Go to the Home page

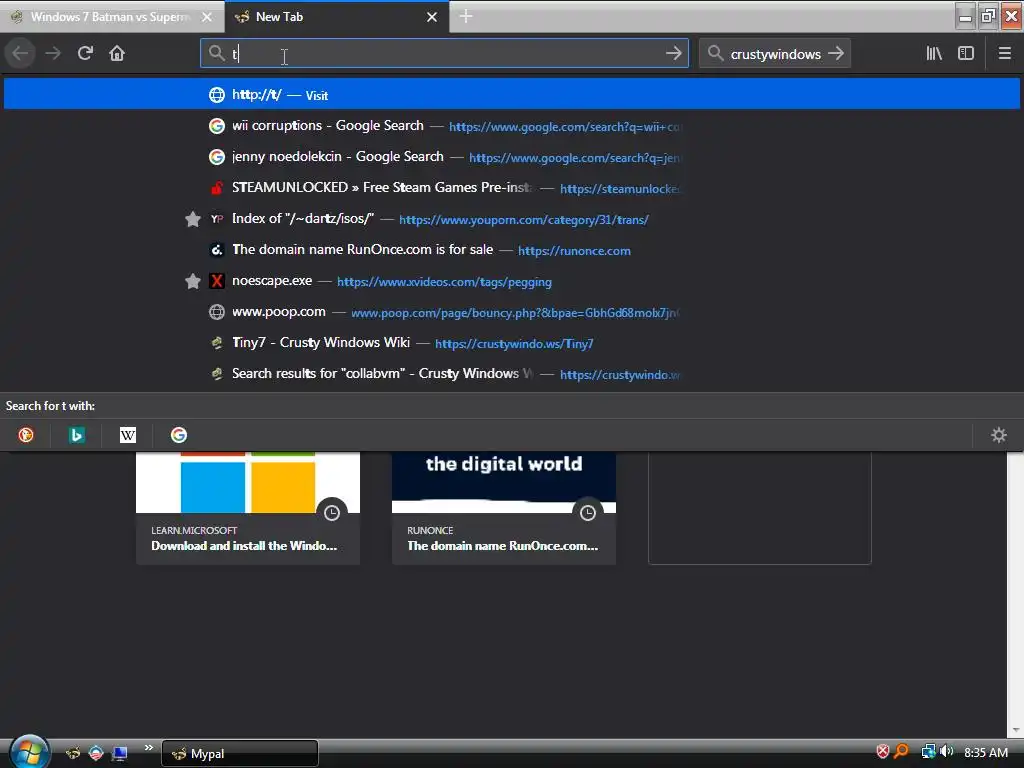click(117, 53)
